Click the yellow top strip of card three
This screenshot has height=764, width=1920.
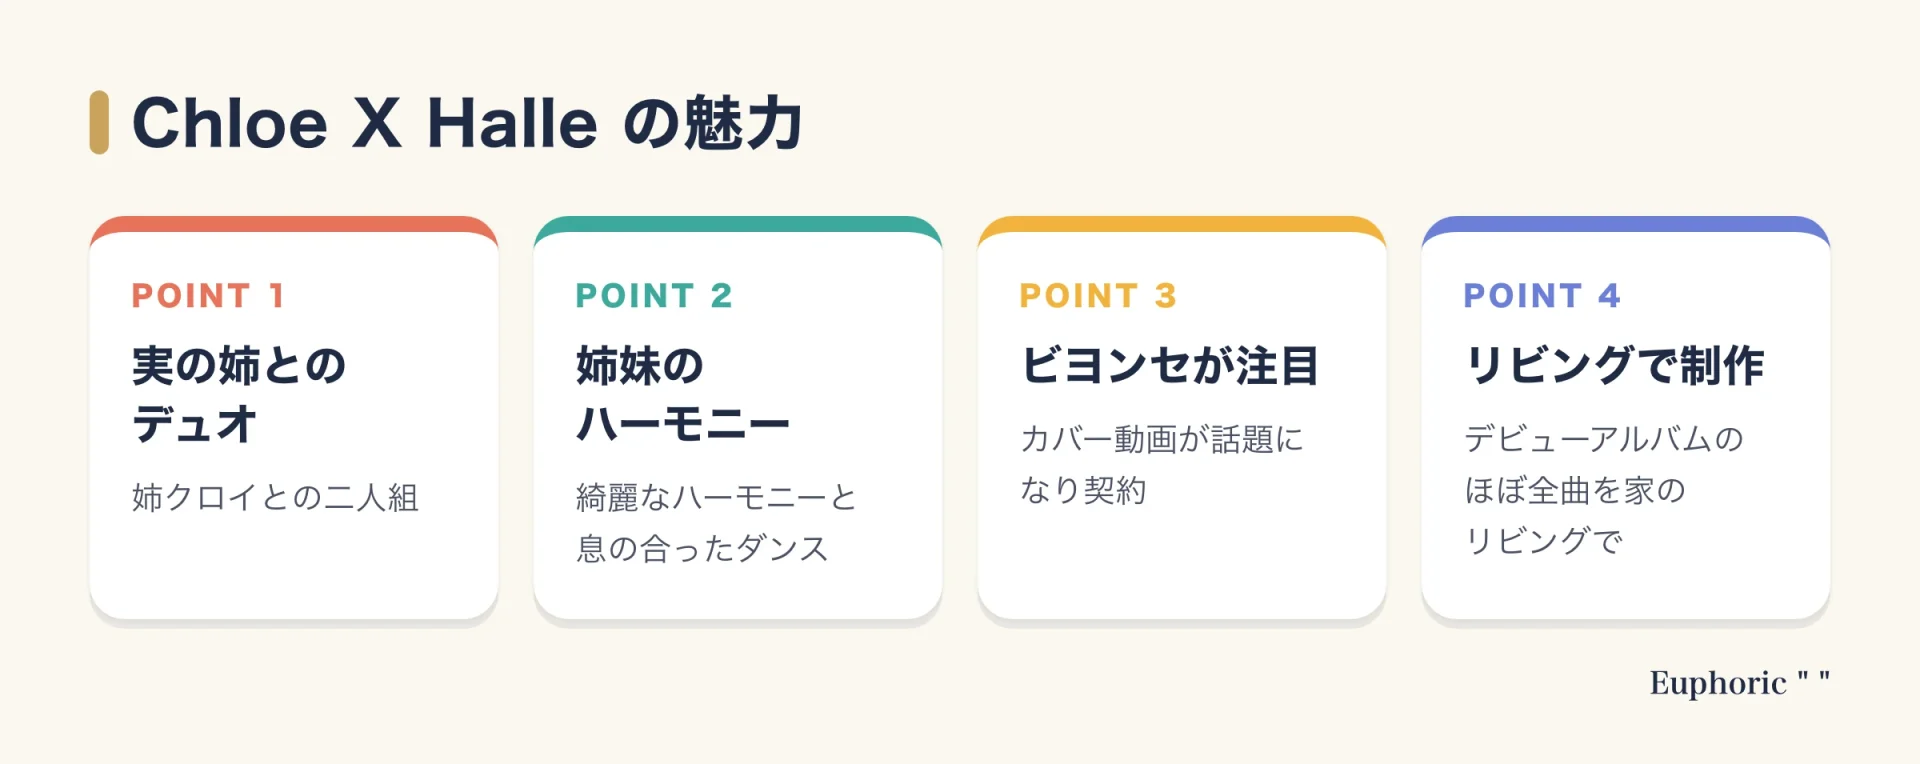click(x=1182, y=224)
